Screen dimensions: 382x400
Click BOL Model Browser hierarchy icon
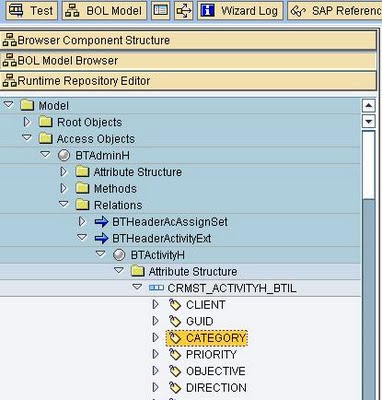pos(9,60)
